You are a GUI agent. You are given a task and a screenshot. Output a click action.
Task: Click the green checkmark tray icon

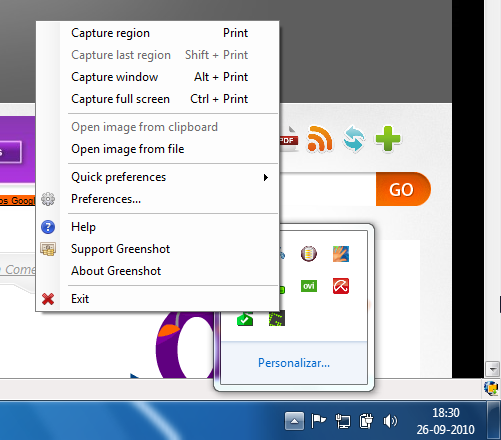point(245,318)
